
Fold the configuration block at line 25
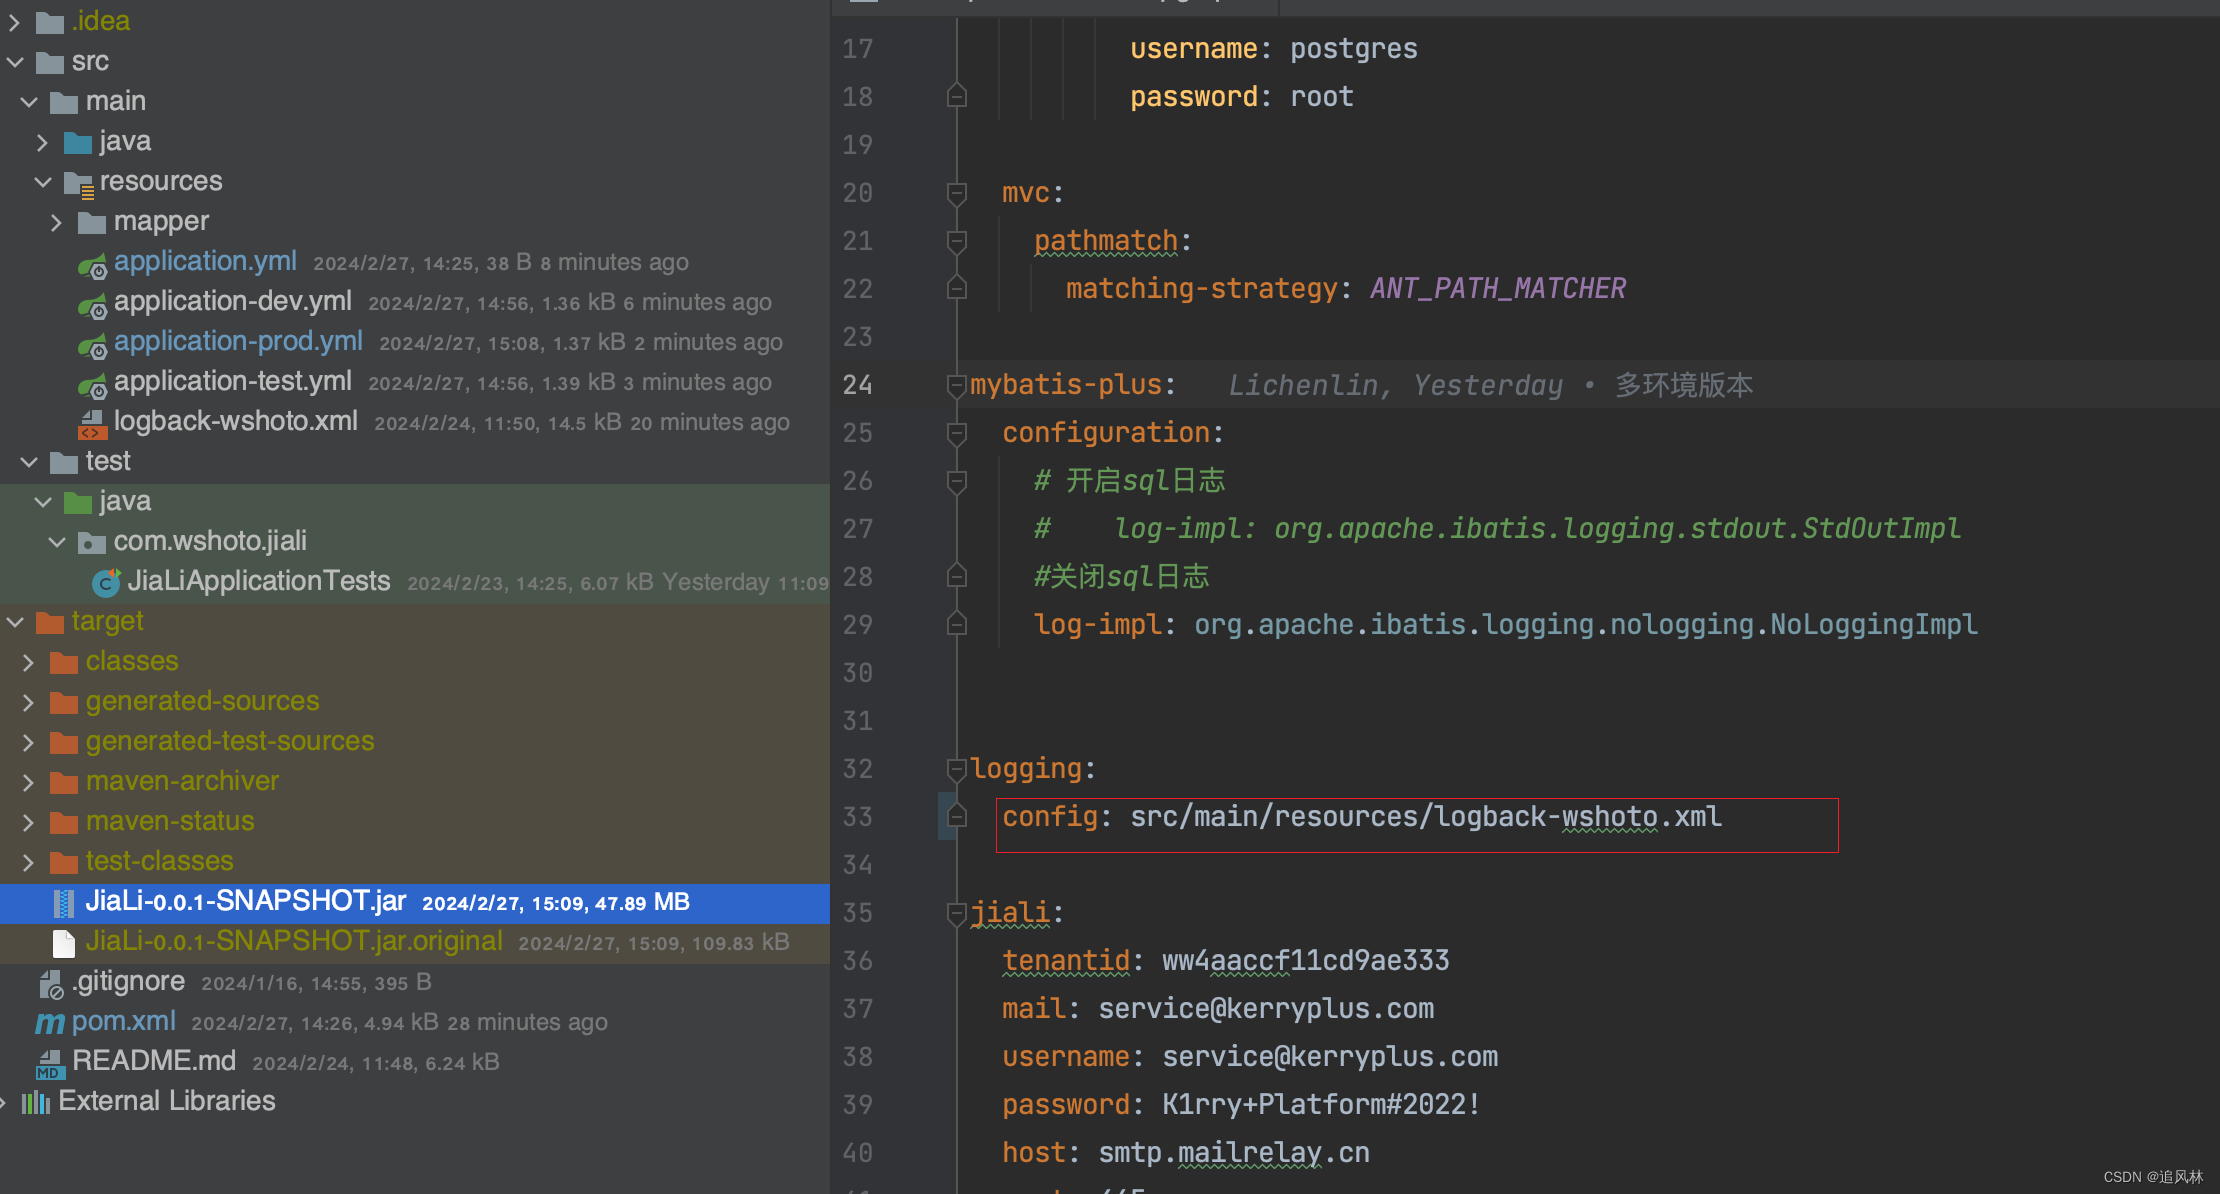957,433
